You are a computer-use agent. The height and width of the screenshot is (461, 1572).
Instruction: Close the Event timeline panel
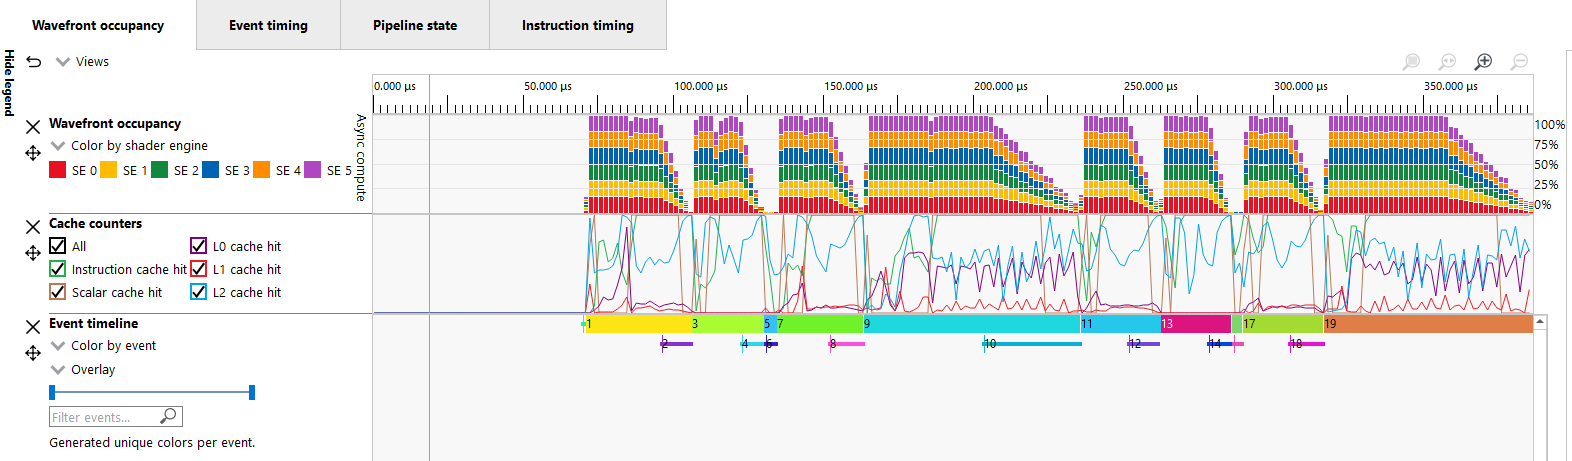pos(33,327)
